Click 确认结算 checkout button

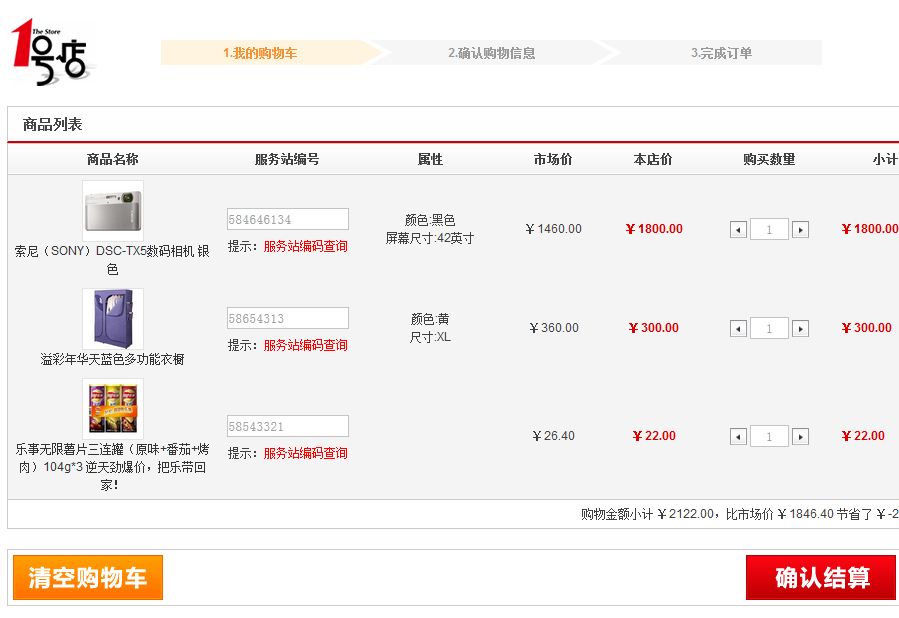tap(821, 577)
